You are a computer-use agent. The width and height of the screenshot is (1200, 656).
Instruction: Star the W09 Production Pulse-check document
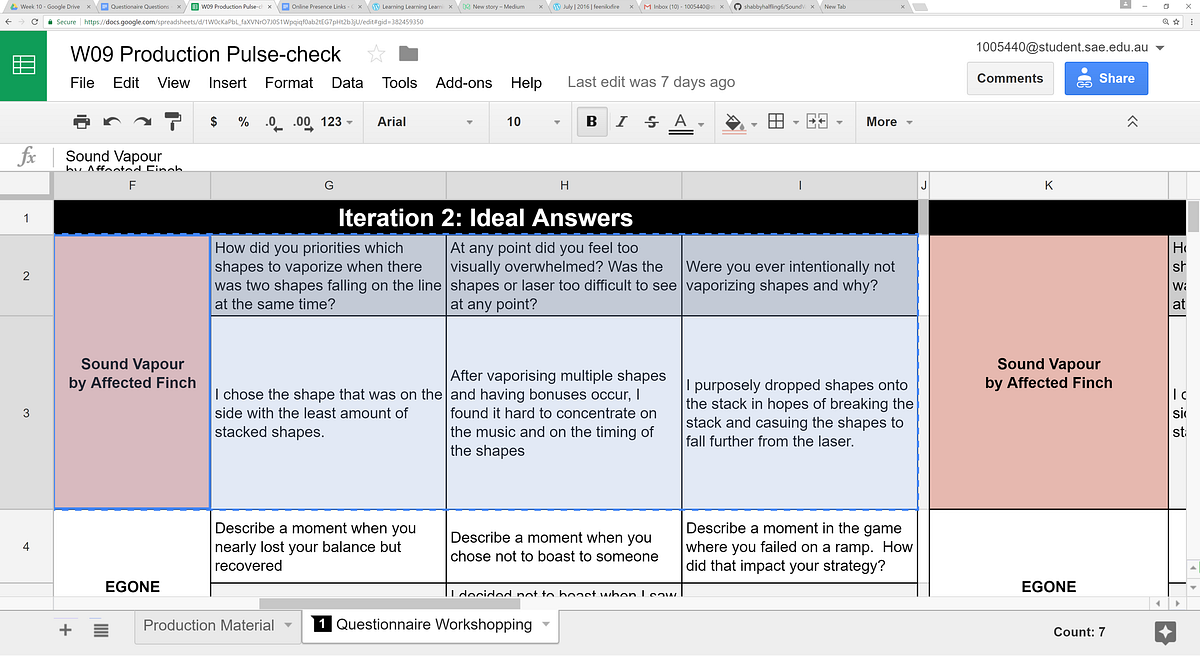376,54
